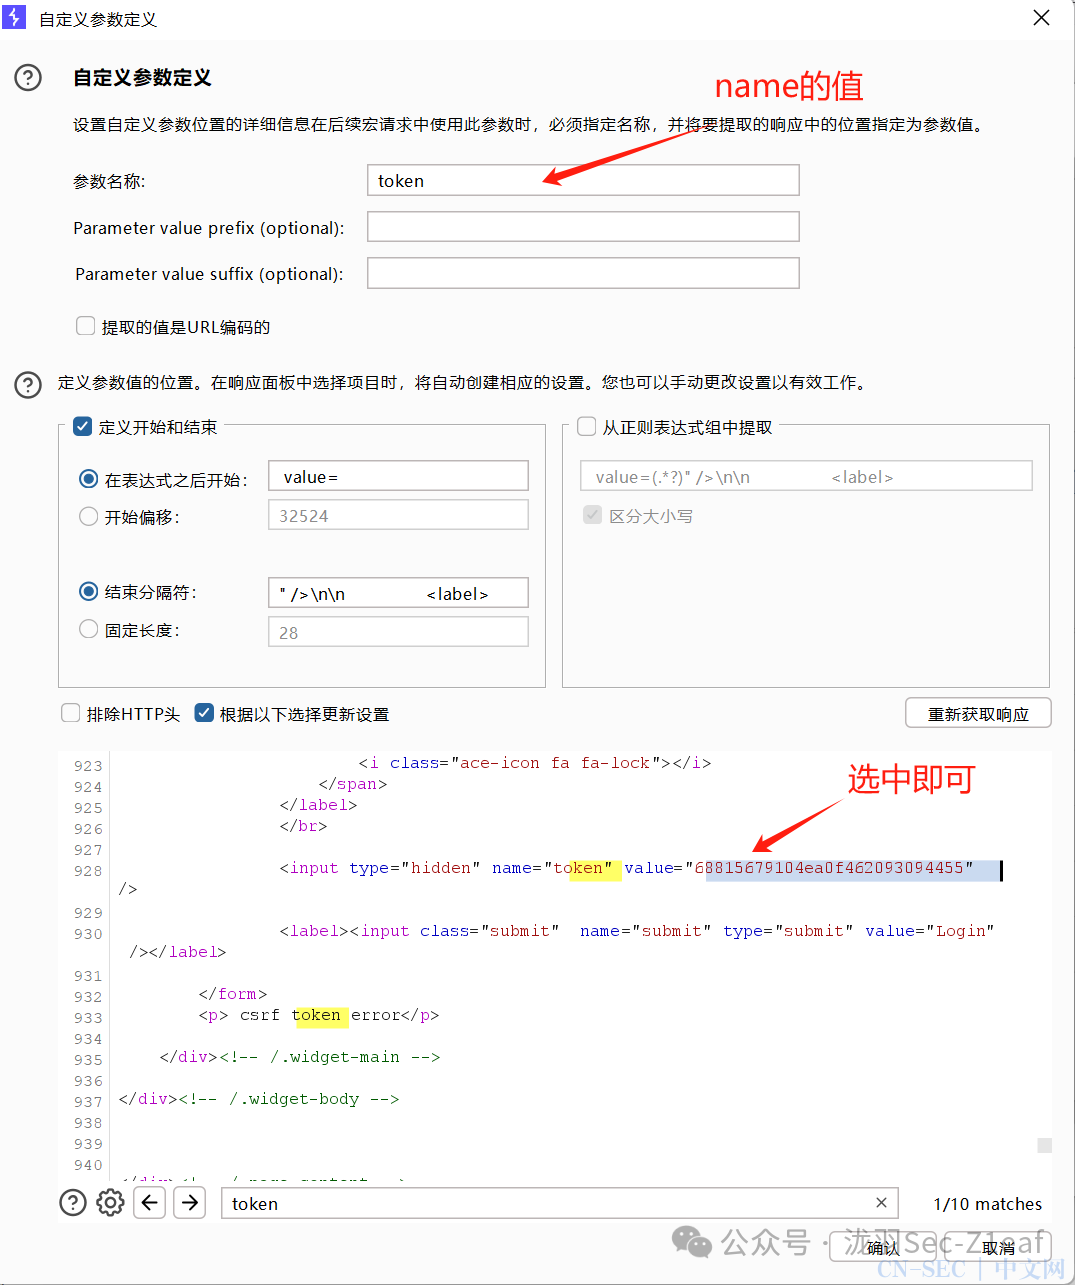Enable 从正则表达式组中提取 checkbox
Screen dimensions: 1075x1285
click(587, 427)
